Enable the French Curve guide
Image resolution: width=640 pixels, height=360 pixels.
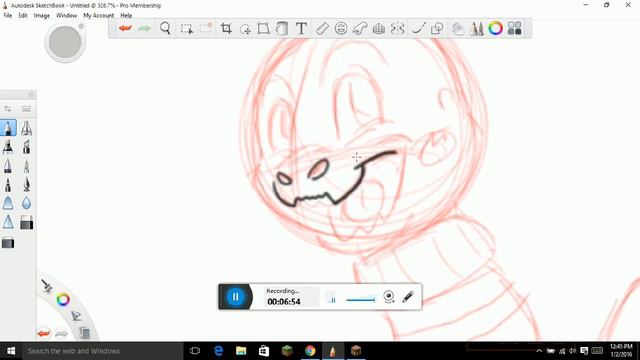(360, 29)
